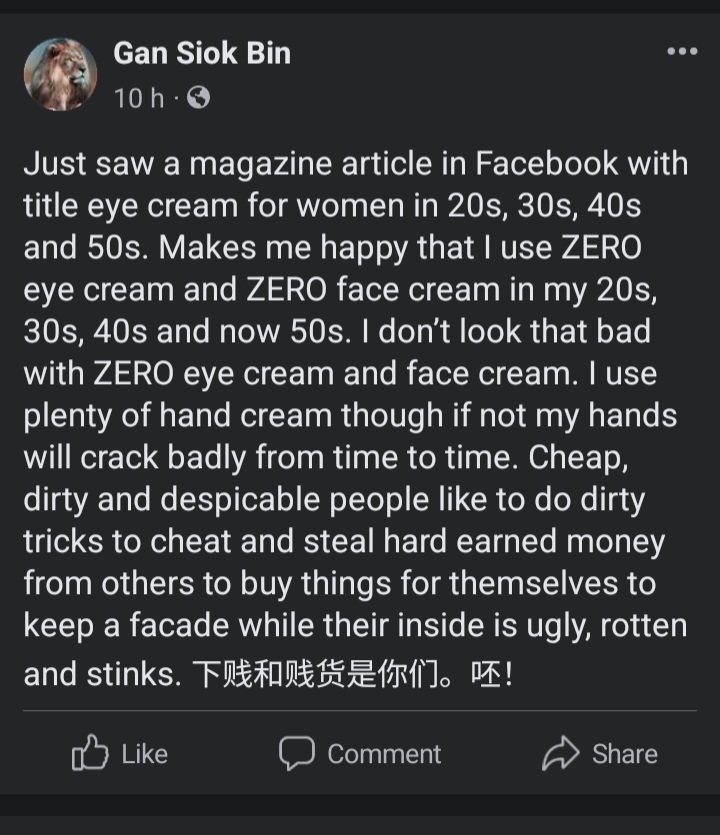Click the line starting "from others to buy"
Screen dimensions: 720x835
340,583
